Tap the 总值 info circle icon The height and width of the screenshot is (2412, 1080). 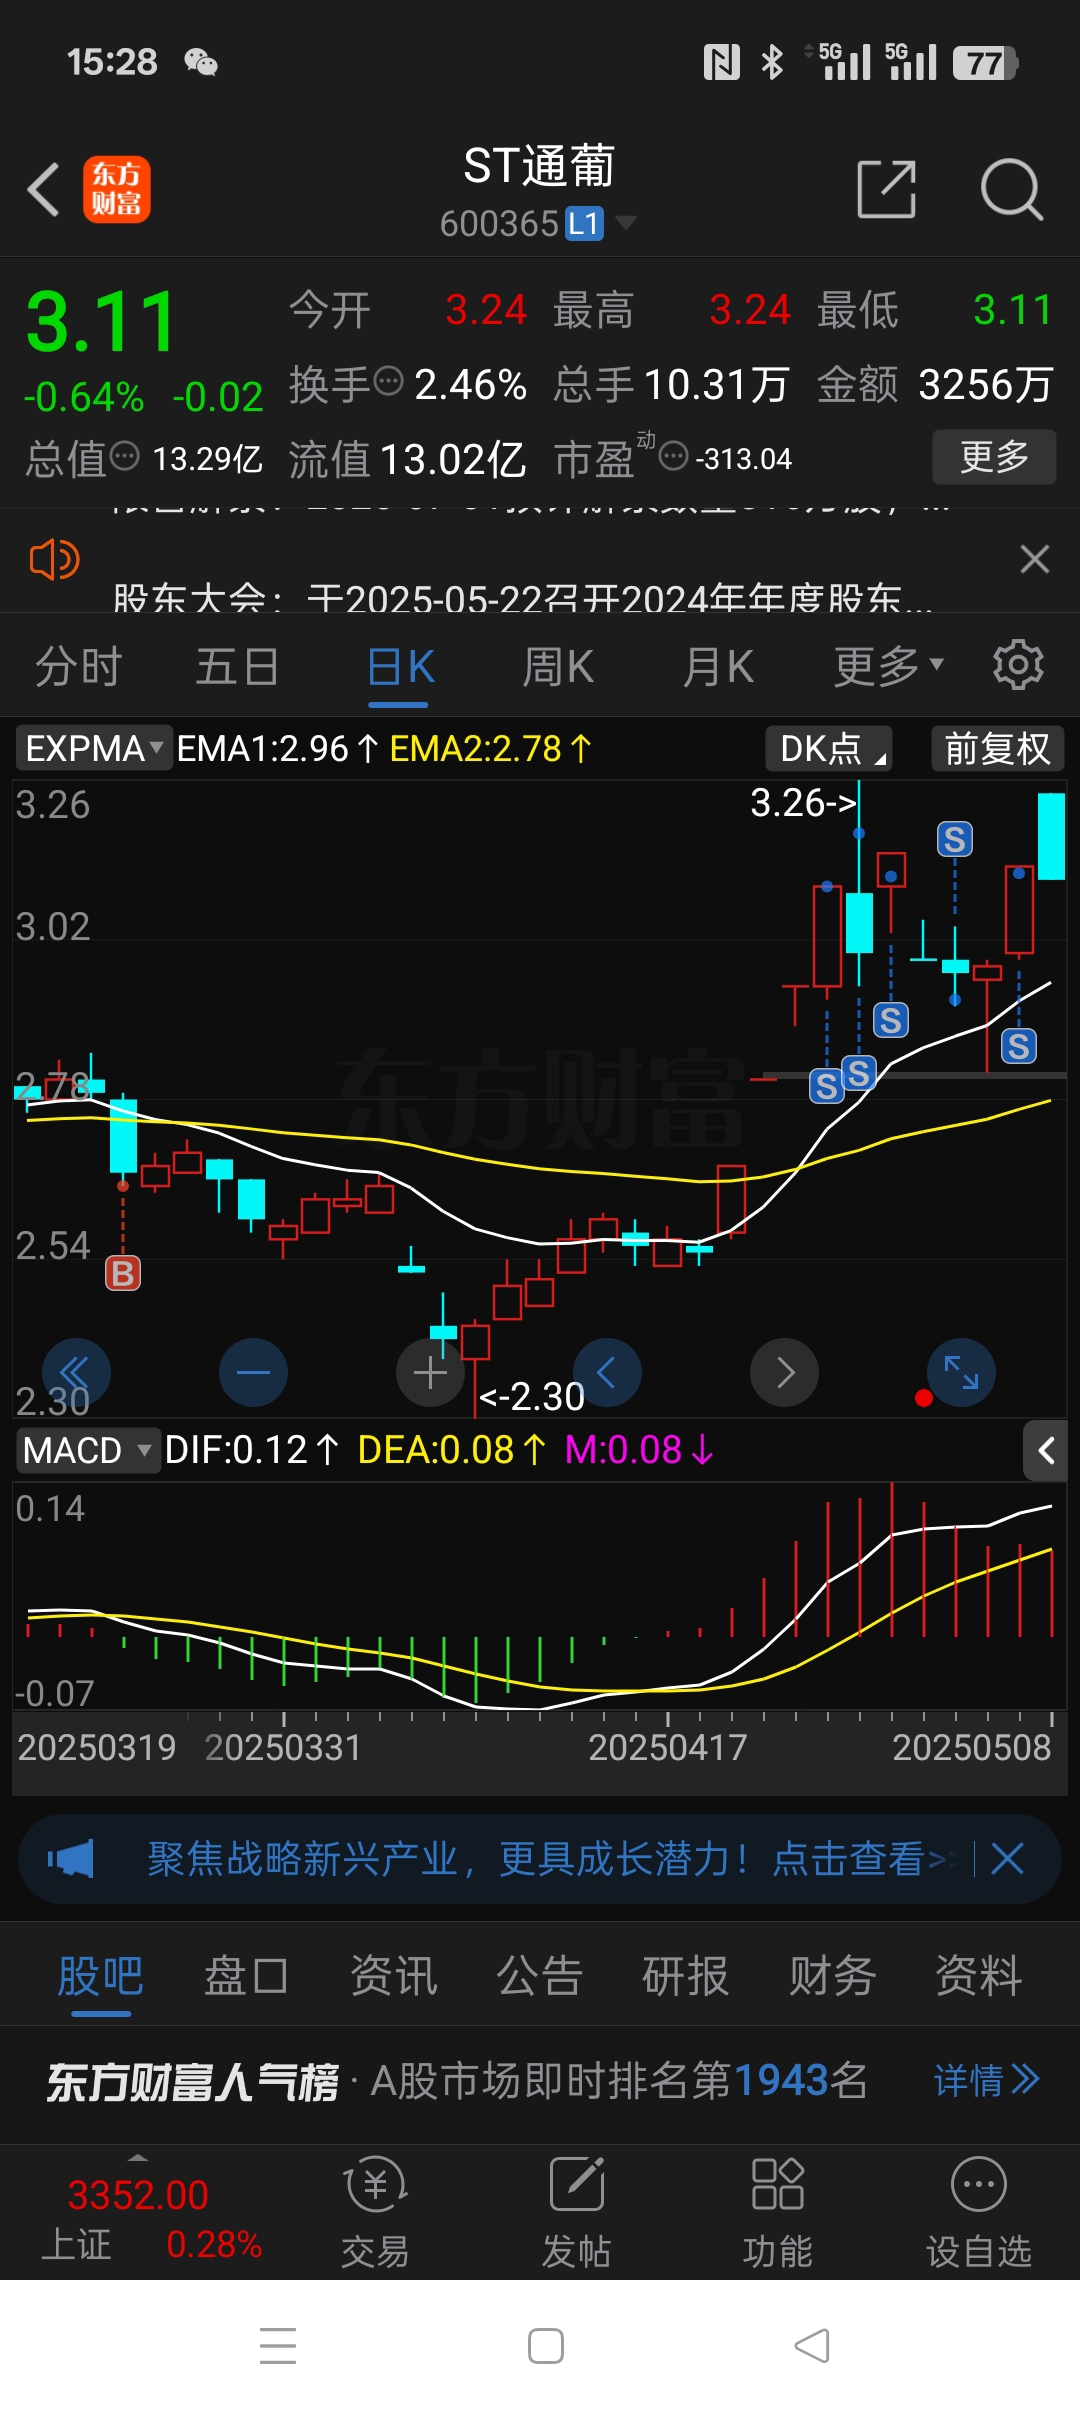pyautogui.click(x=124, y=456)
